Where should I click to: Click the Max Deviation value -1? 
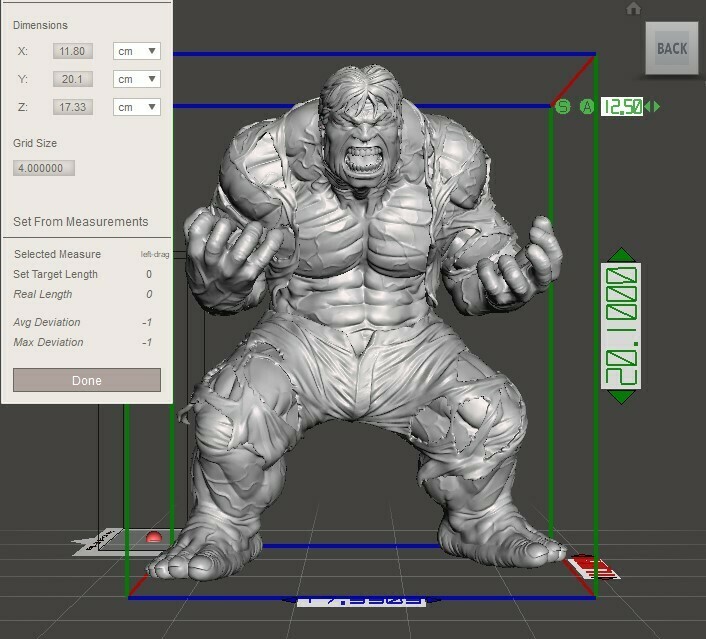[147, 342]
